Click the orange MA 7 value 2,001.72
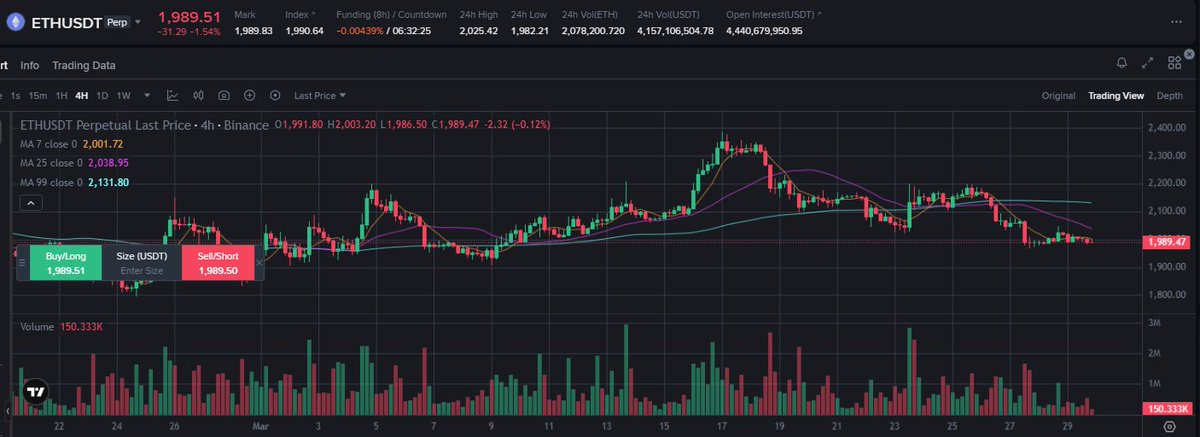The width and height of the screenshot is (1200, 437). [x=104, y=144]
